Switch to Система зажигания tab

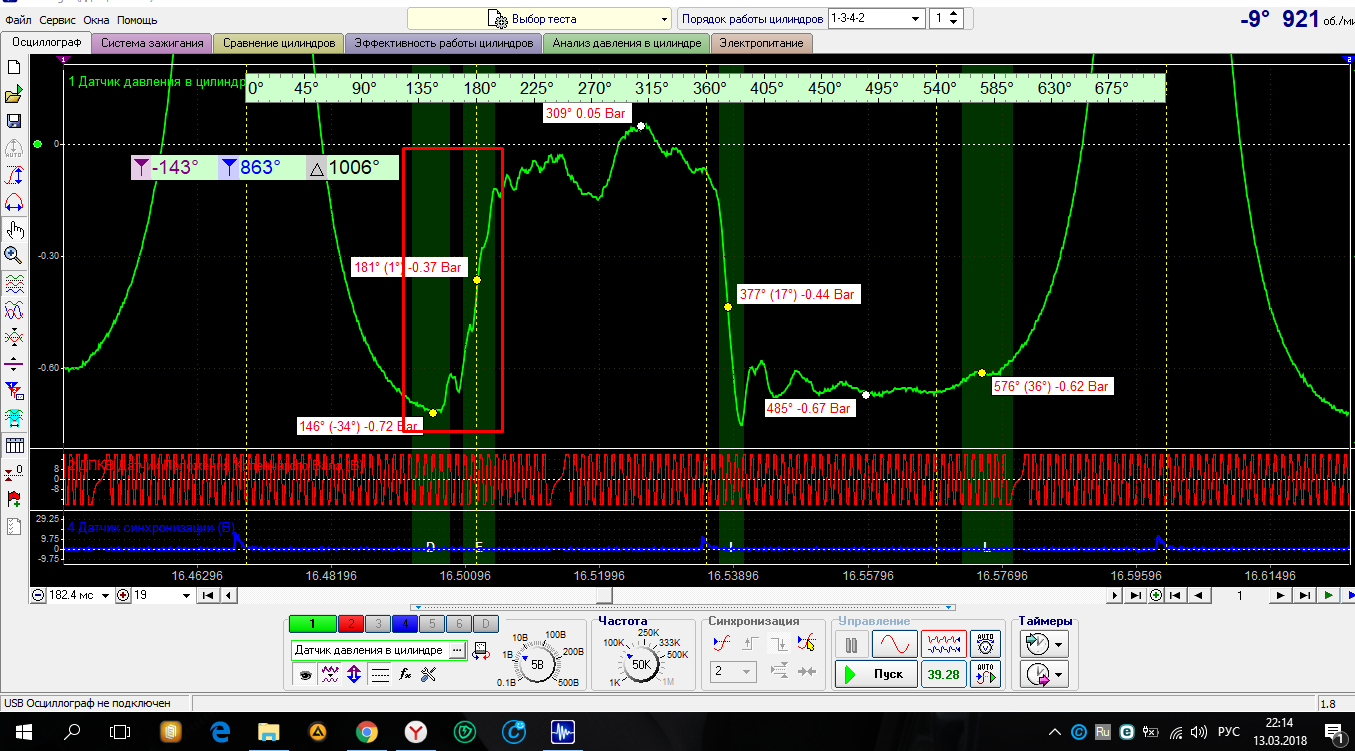pos(152,43)
